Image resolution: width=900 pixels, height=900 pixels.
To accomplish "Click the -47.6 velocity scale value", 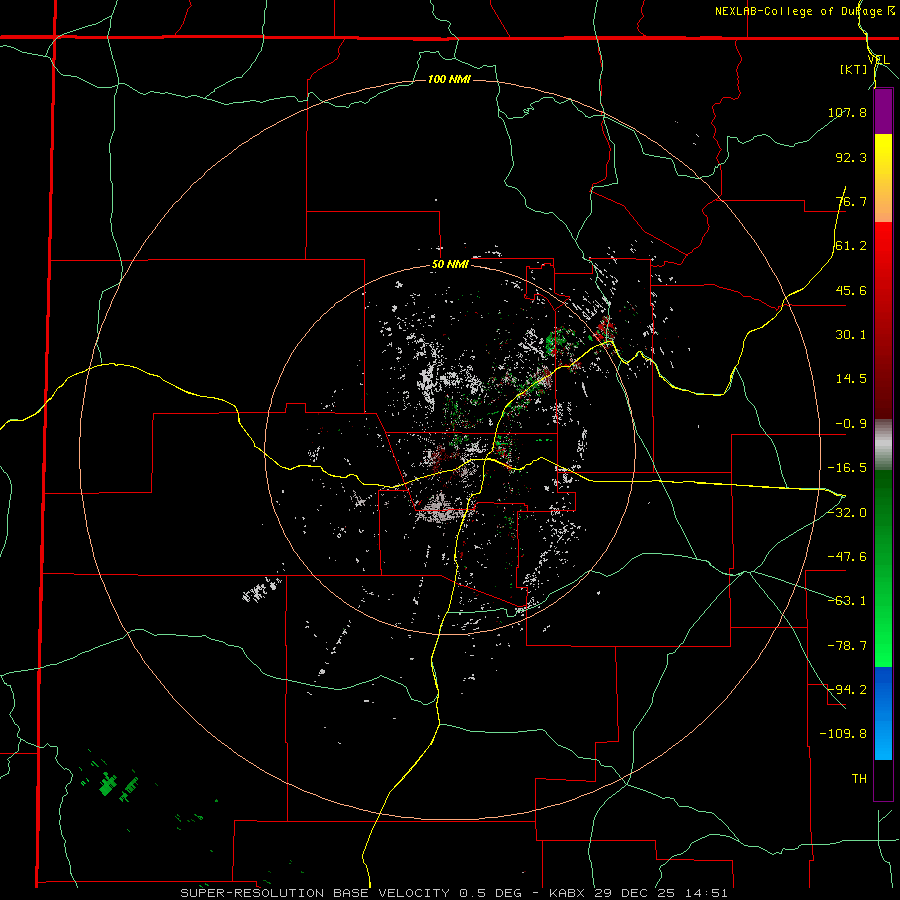I will click(847, 557).
